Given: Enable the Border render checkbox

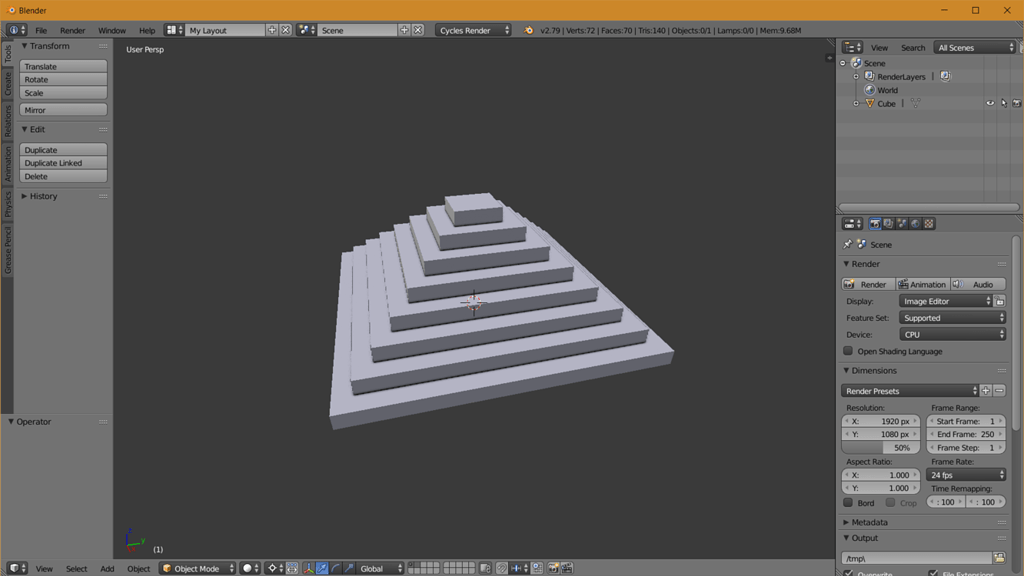Looking at the screenshot, I should tap(847, 502).
